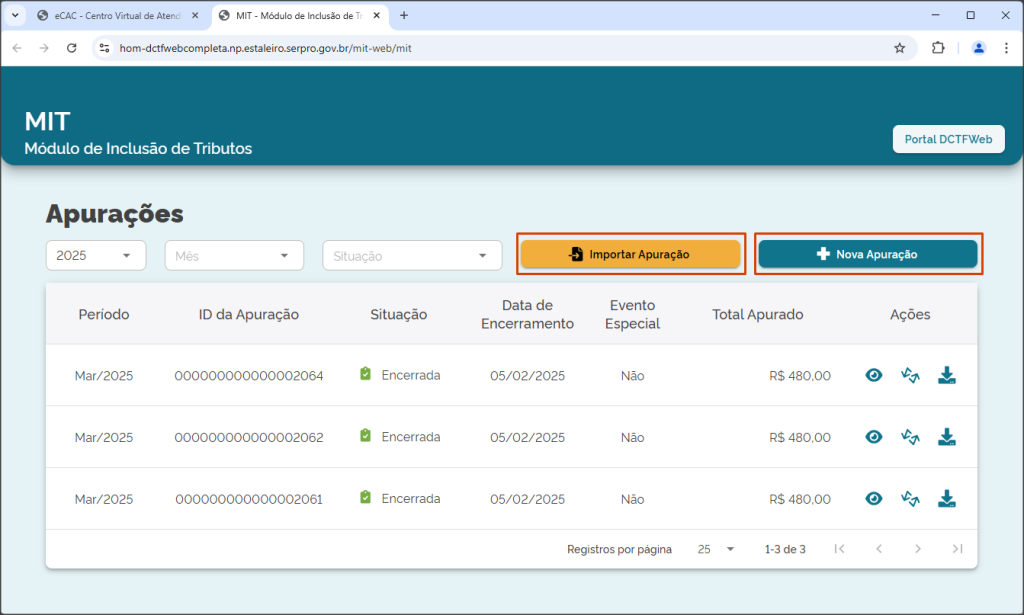1024x615 pixels.
Task: Open the tab search chevron
Action: click(x=15, y=15)
